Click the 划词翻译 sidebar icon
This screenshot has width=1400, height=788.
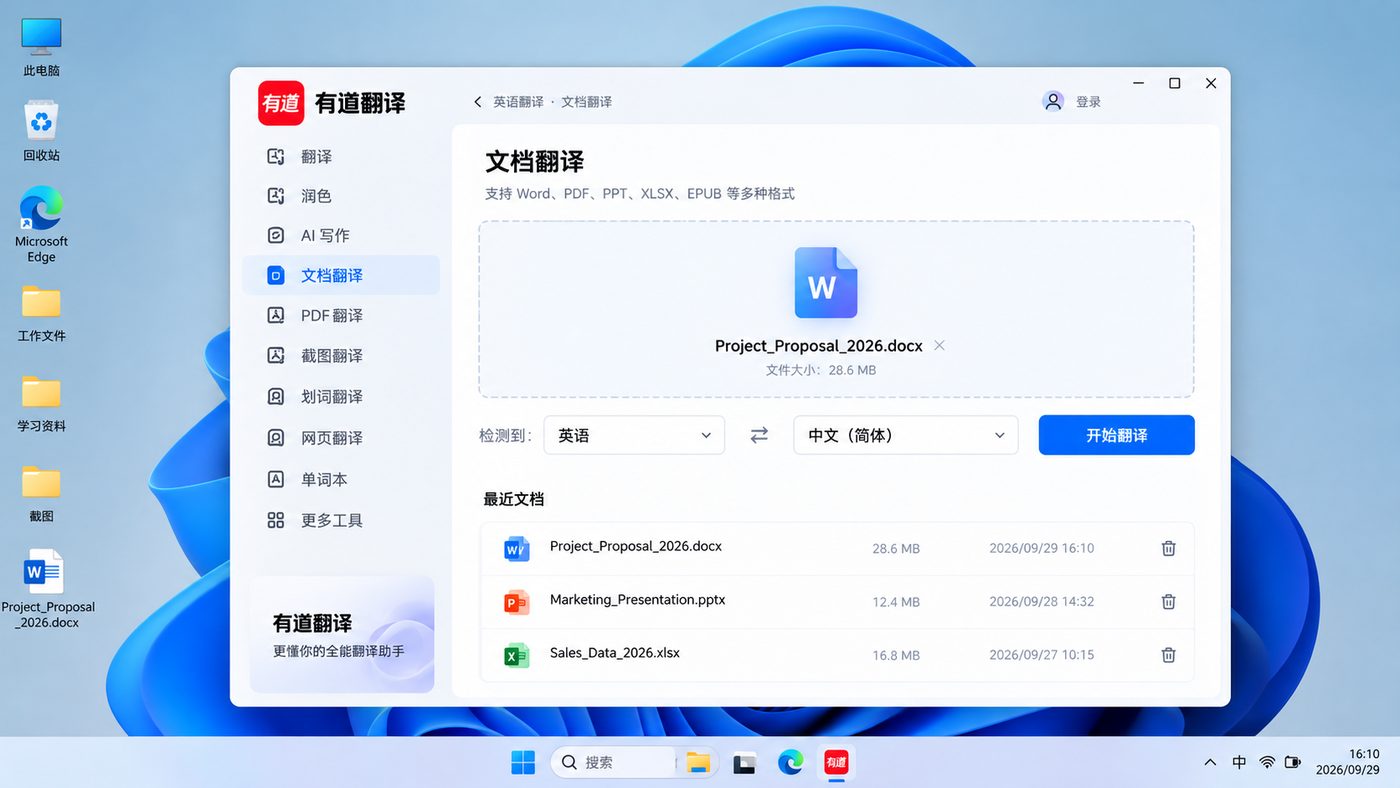click(x=276, y=397)
